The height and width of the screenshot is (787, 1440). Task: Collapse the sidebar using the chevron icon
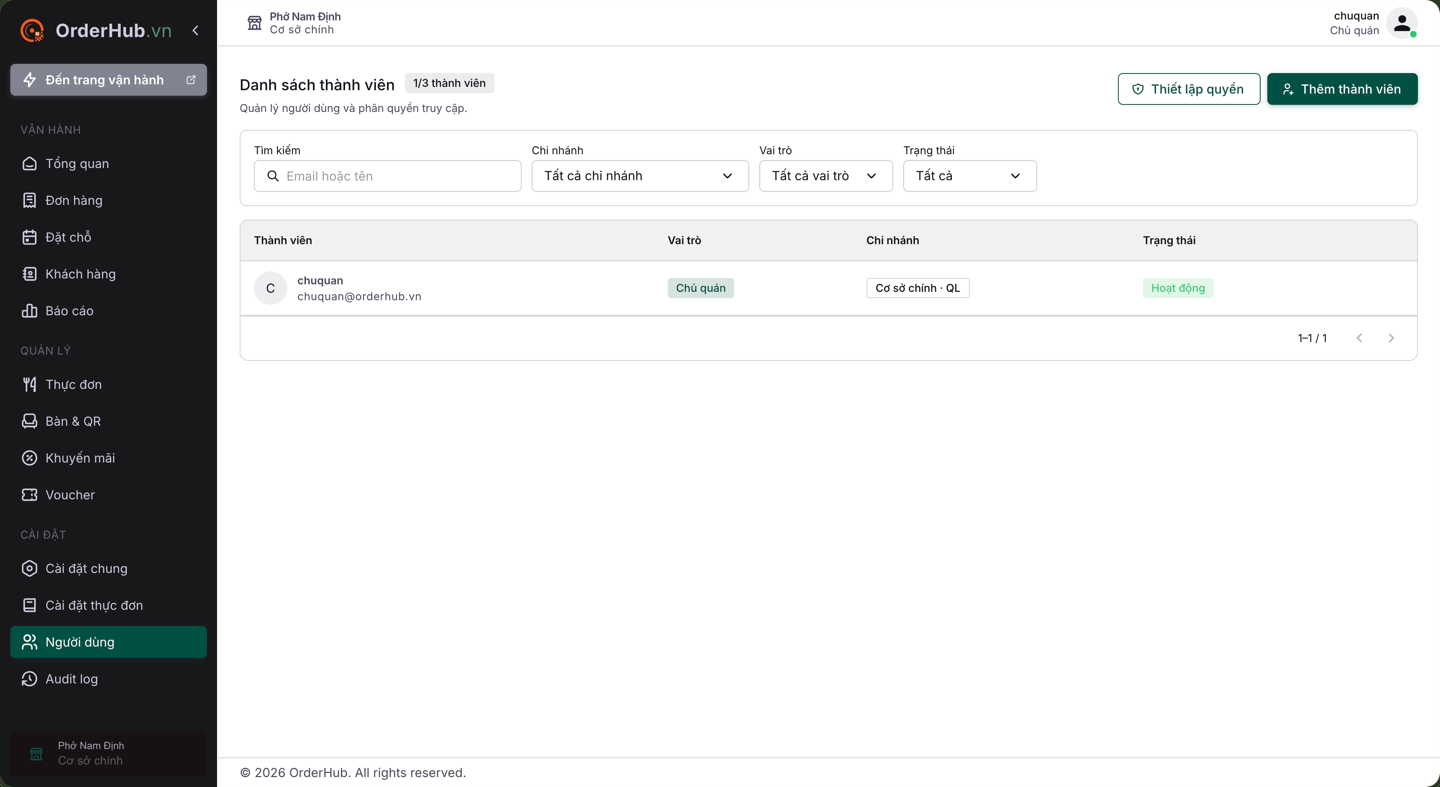pos(195,31)
